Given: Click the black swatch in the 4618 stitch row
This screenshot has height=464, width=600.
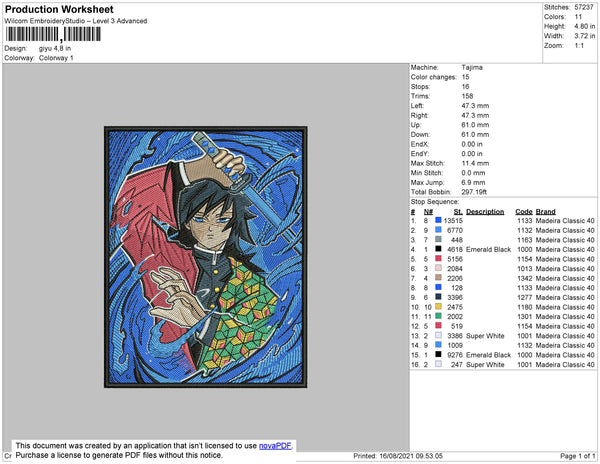Looking at the screenshot, I should [x=438, y=249].
